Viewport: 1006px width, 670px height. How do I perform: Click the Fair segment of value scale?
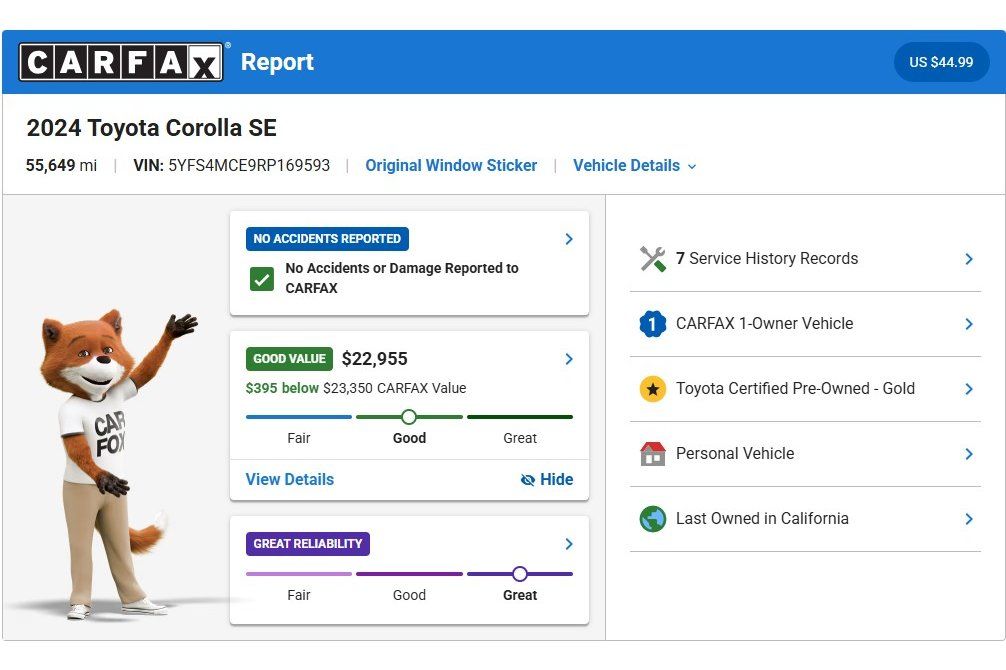pyautogui.click(x=299, y=417)
